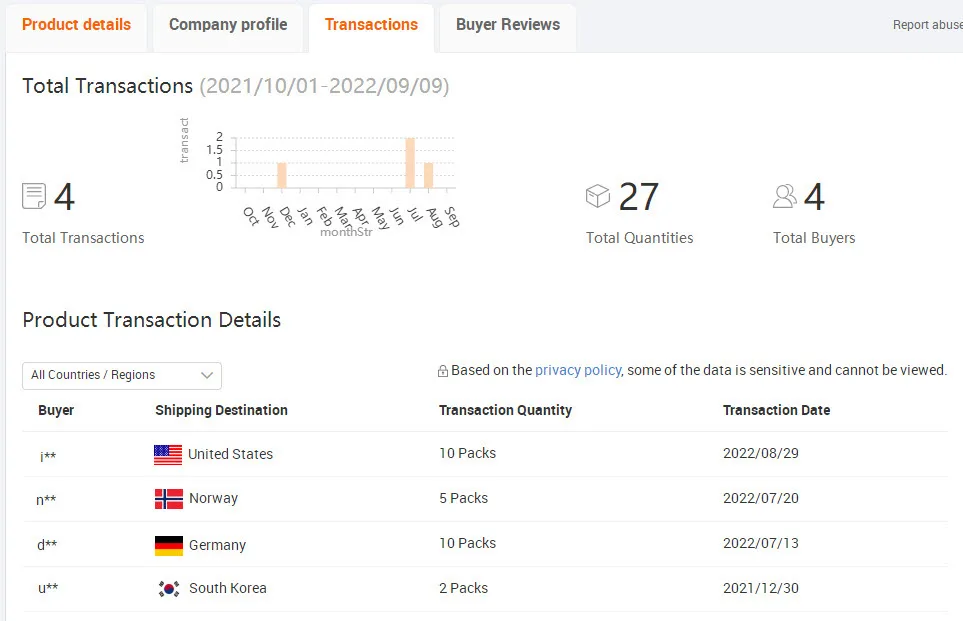963x621 pixels.
Task: Click the Norway flag icon
Action: point(169,498)
